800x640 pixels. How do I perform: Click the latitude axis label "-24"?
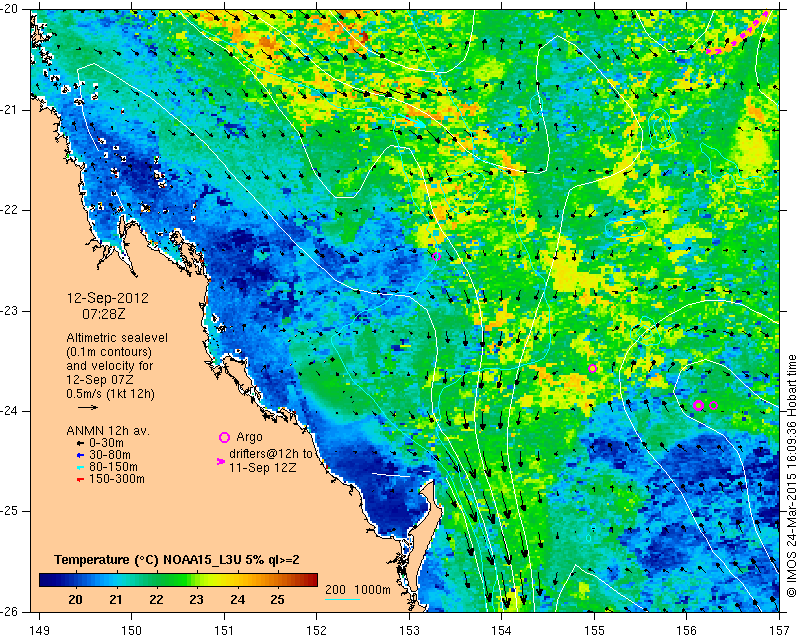click(x=10, y=411)
